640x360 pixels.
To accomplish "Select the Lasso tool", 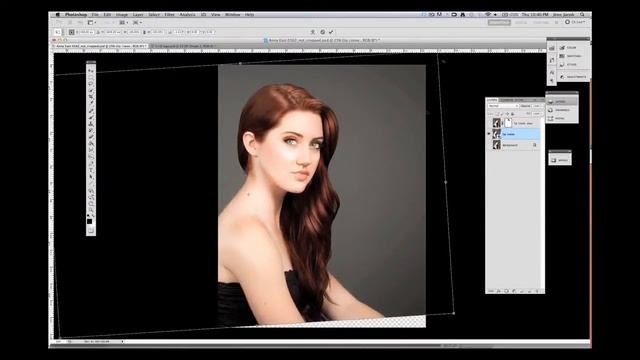I will tap(91, 84).
